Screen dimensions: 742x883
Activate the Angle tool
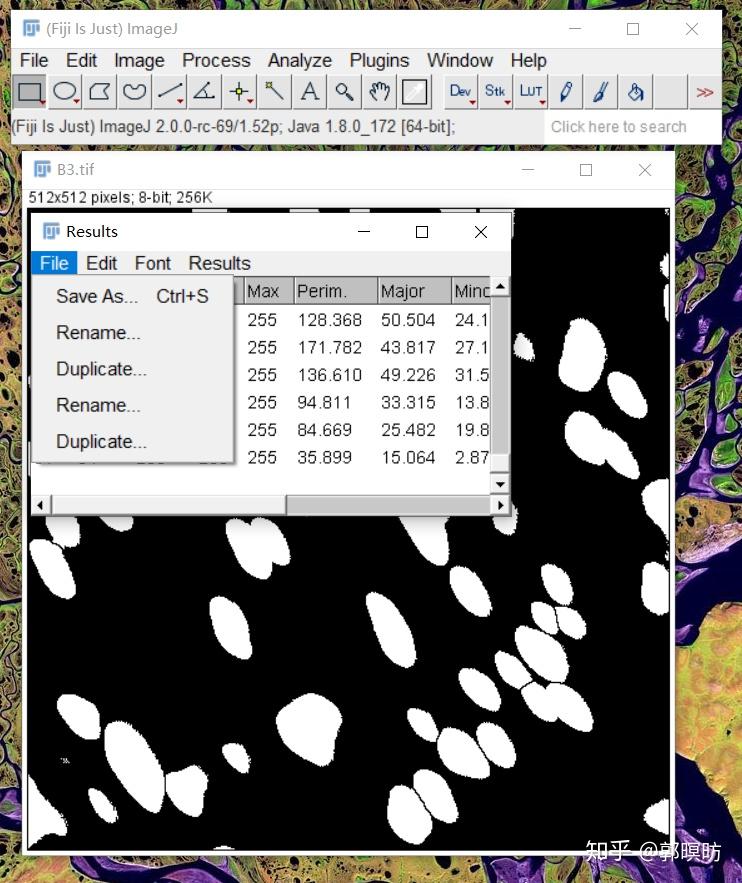pos(204,93)
